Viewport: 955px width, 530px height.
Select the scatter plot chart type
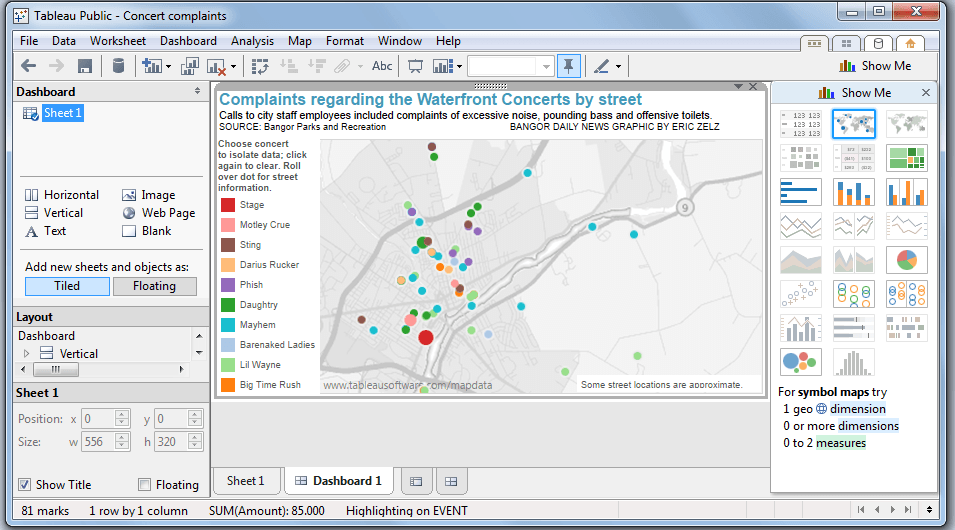click(801, 294)
